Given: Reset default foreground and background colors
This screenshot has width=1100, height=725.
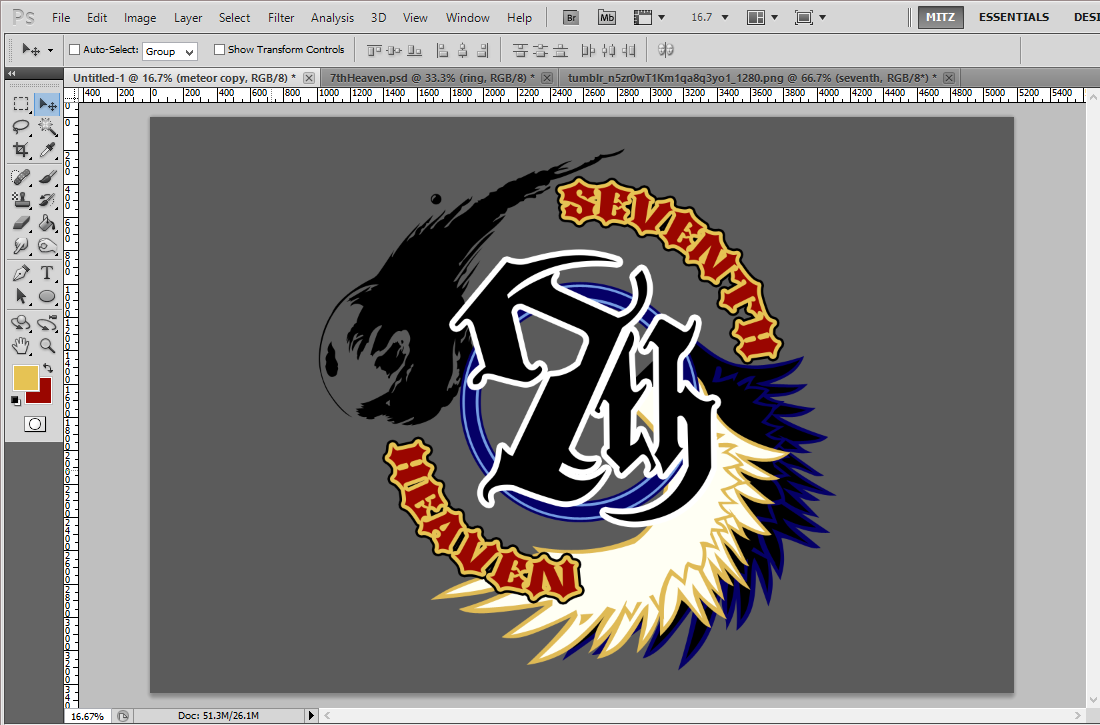Looking at the screenshot, I should [x=15, y=401].
